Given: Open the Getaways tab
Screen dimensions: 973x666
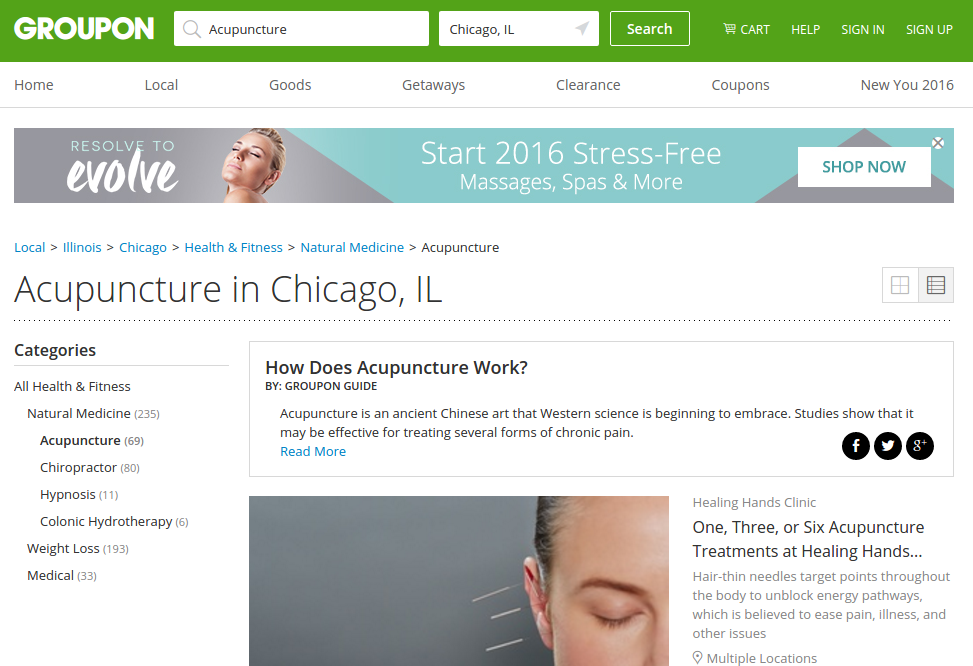Looking at the screenshot, I should pos(433,85).
